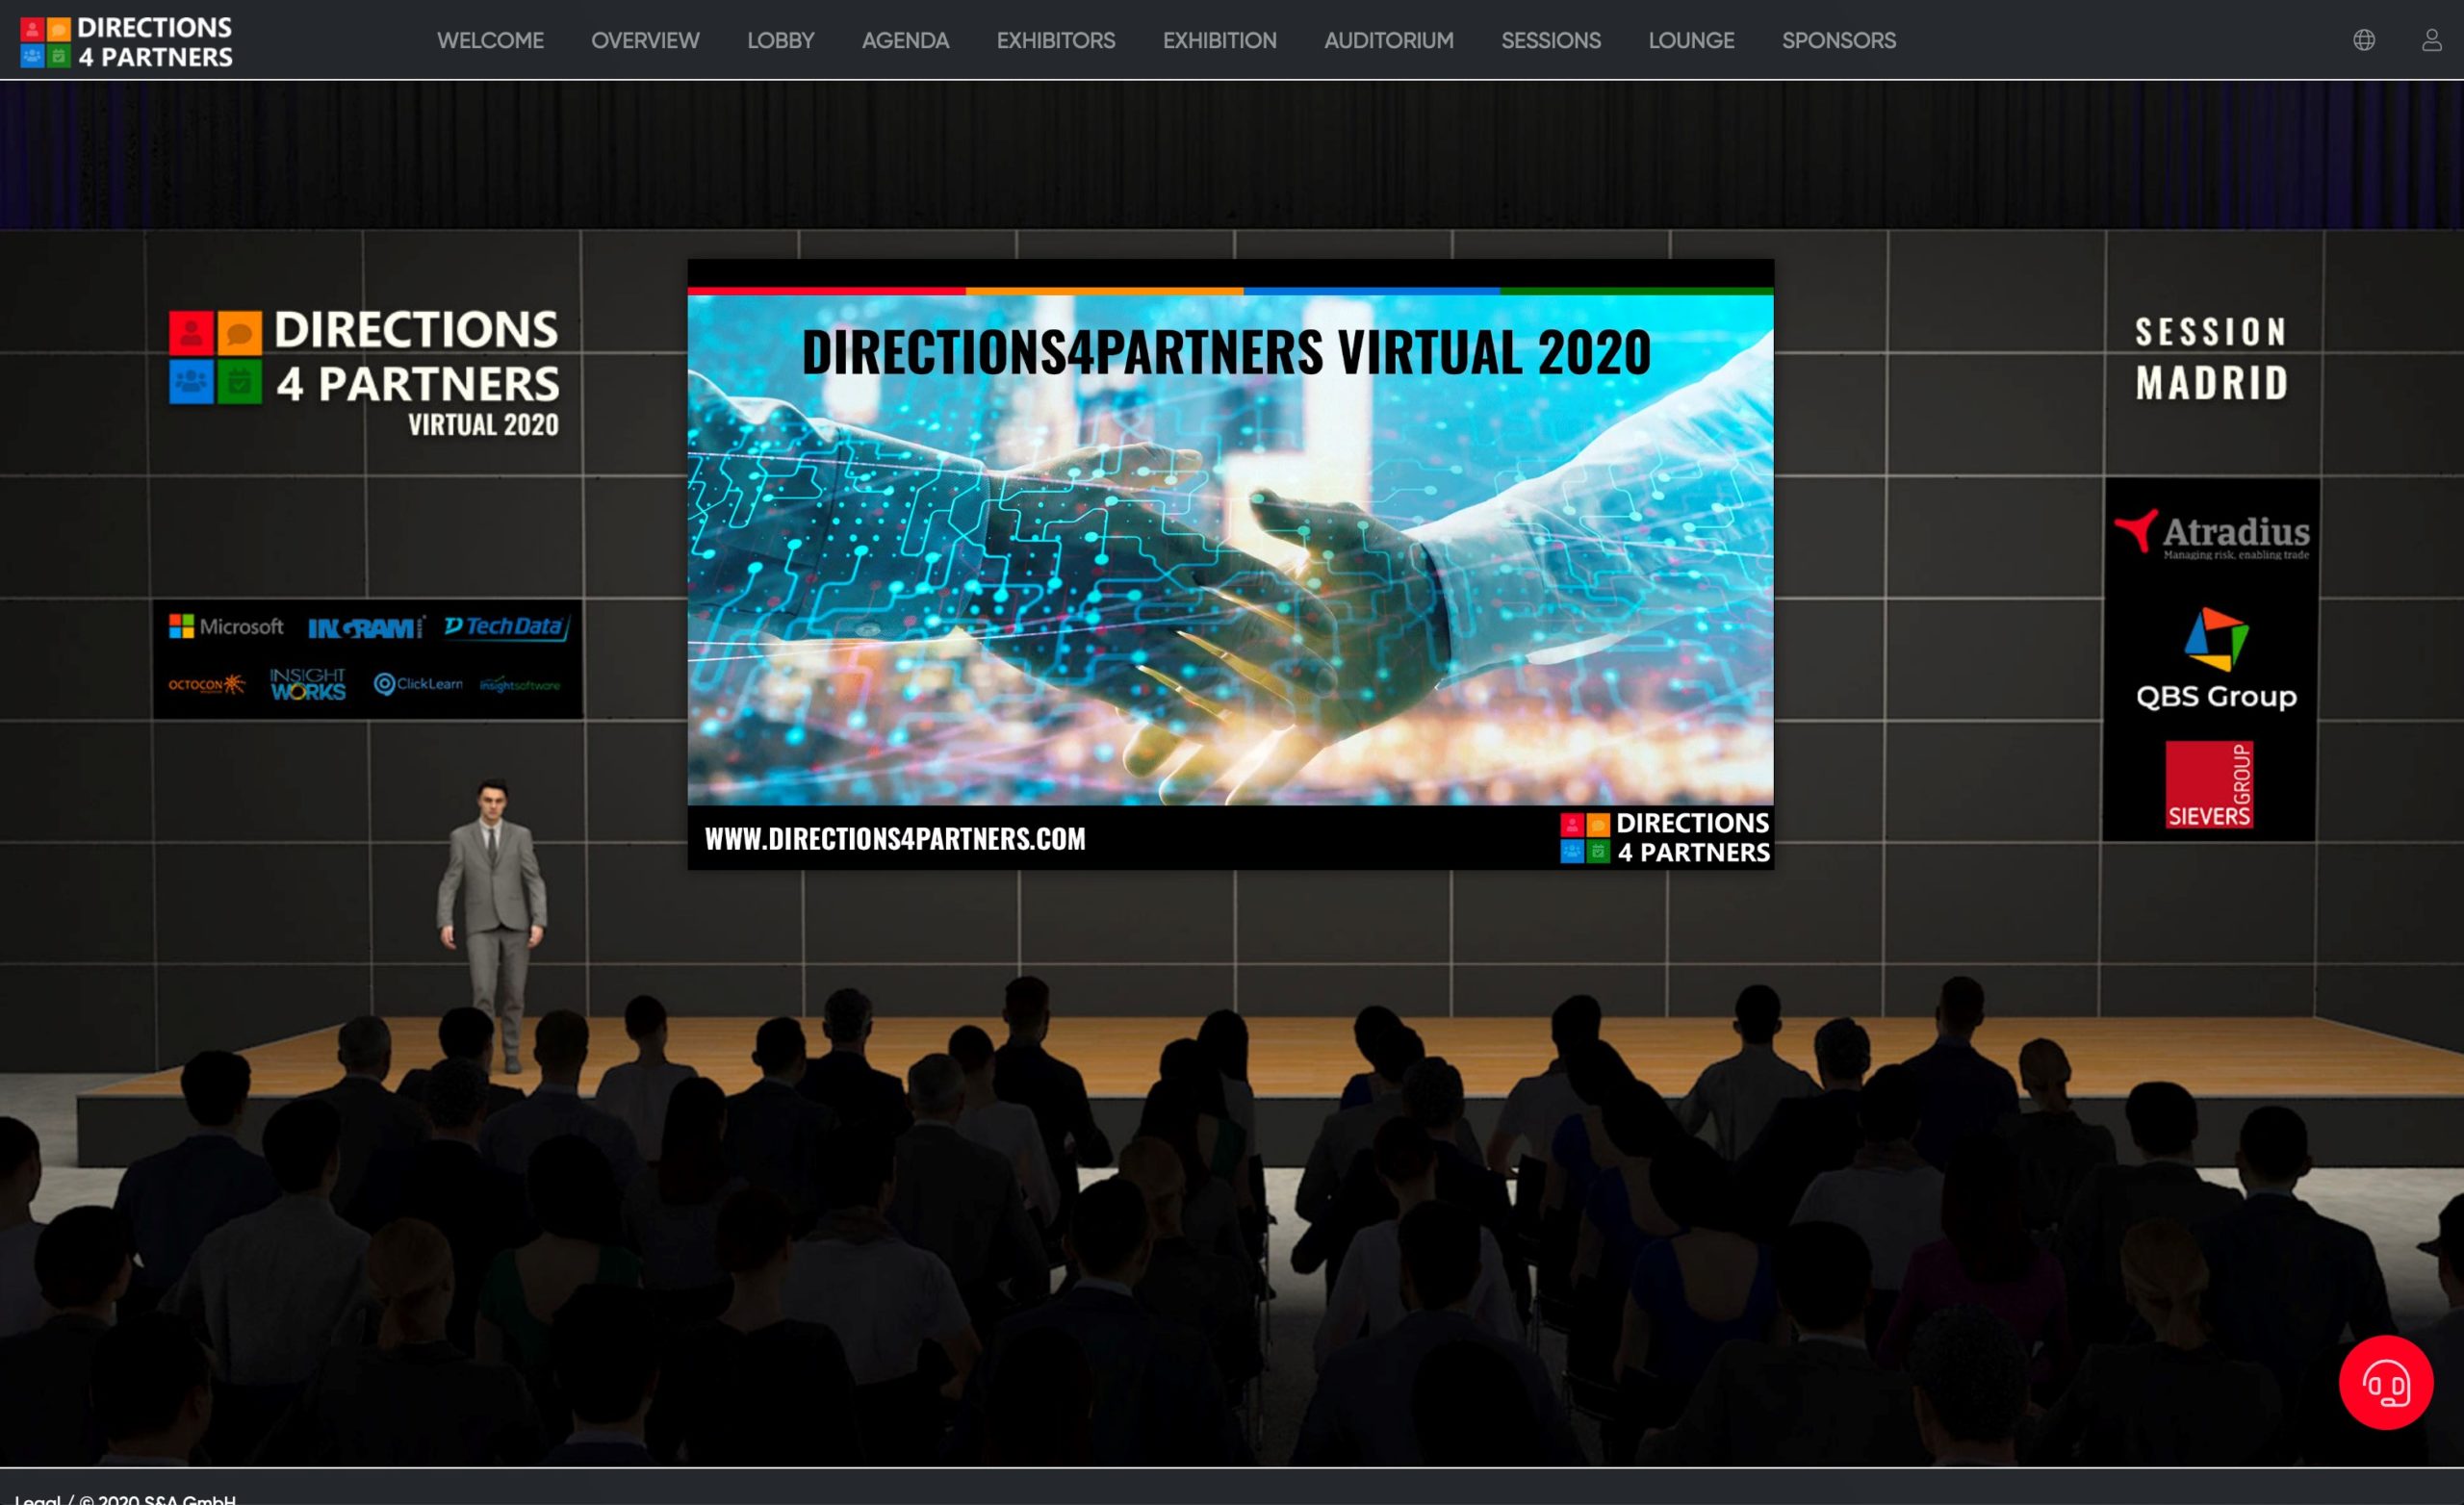Viewport: 2464px width, 1505px height.
Task: Navigate to the Lobby
Action: tap(781, 41)
